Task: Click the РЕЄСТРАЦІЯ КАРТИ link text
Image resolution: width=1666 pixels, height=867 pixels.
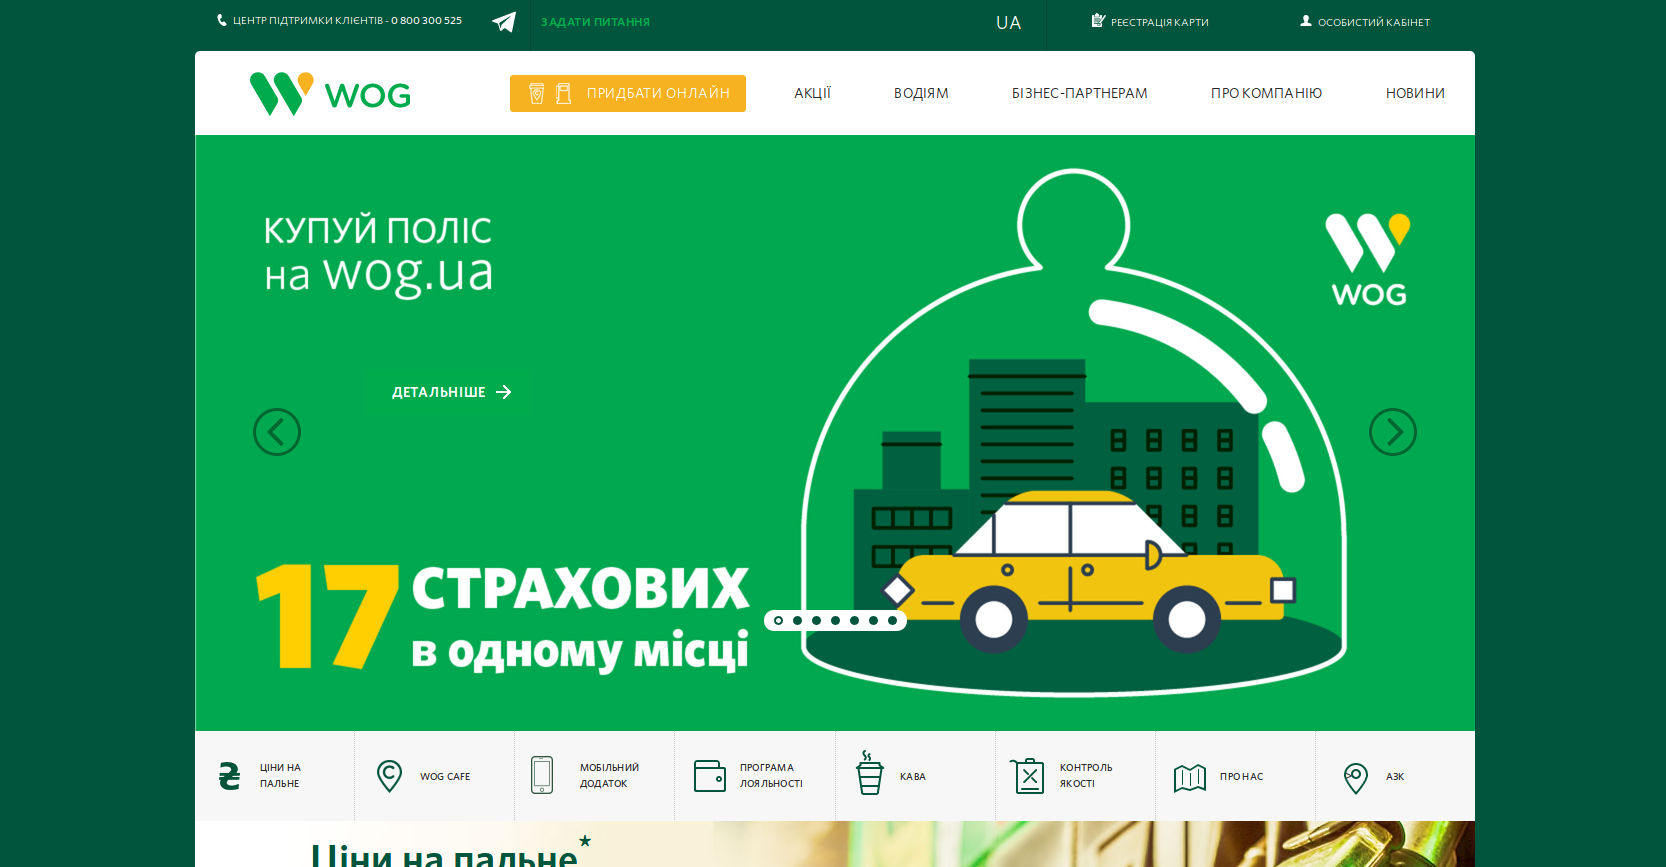Action: 1160,22
